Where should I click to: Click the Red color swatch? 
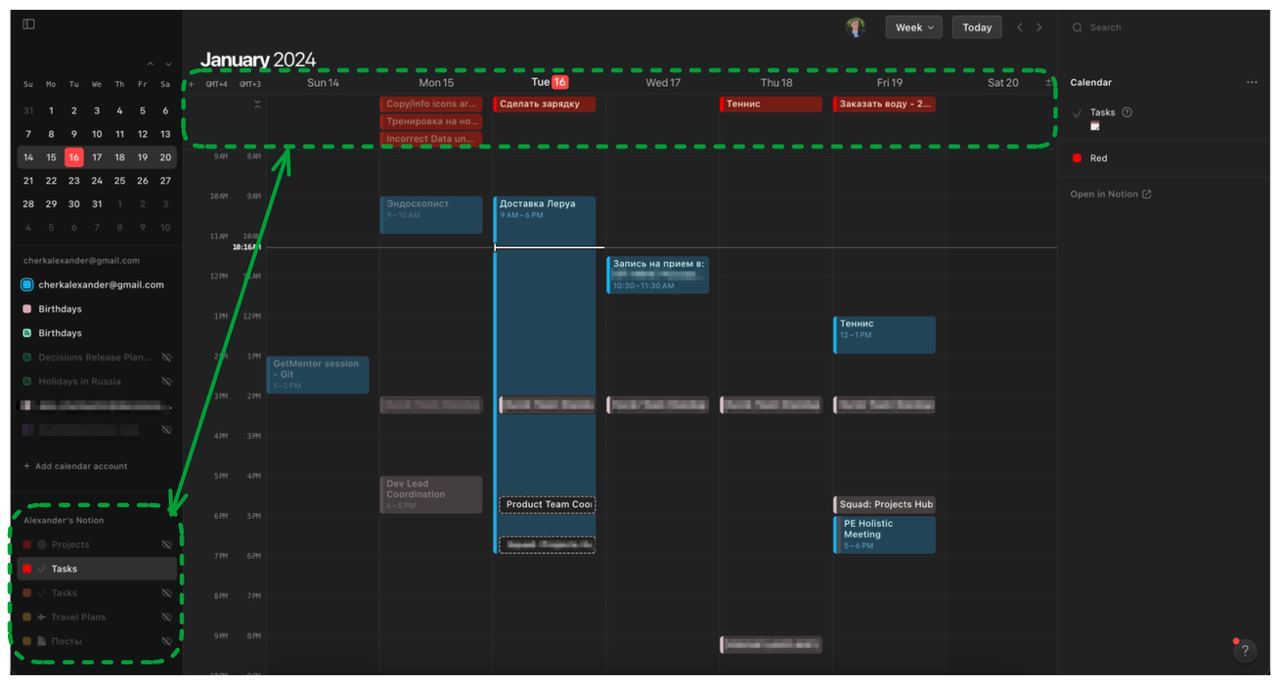pyautogui.click(x=1077, y=158)
